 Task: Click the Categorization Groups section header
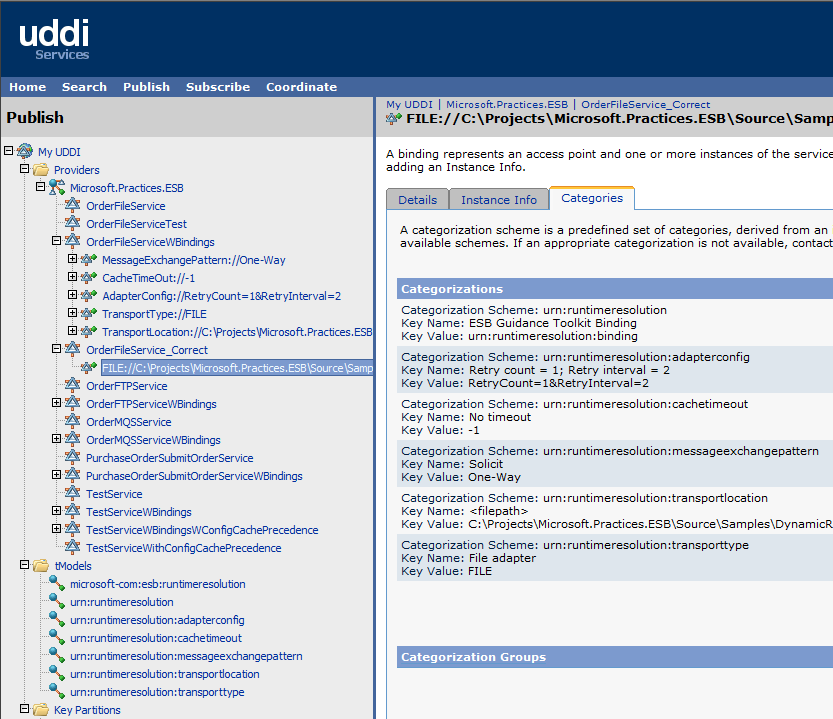pyautogui.click(x=615, y=657)
